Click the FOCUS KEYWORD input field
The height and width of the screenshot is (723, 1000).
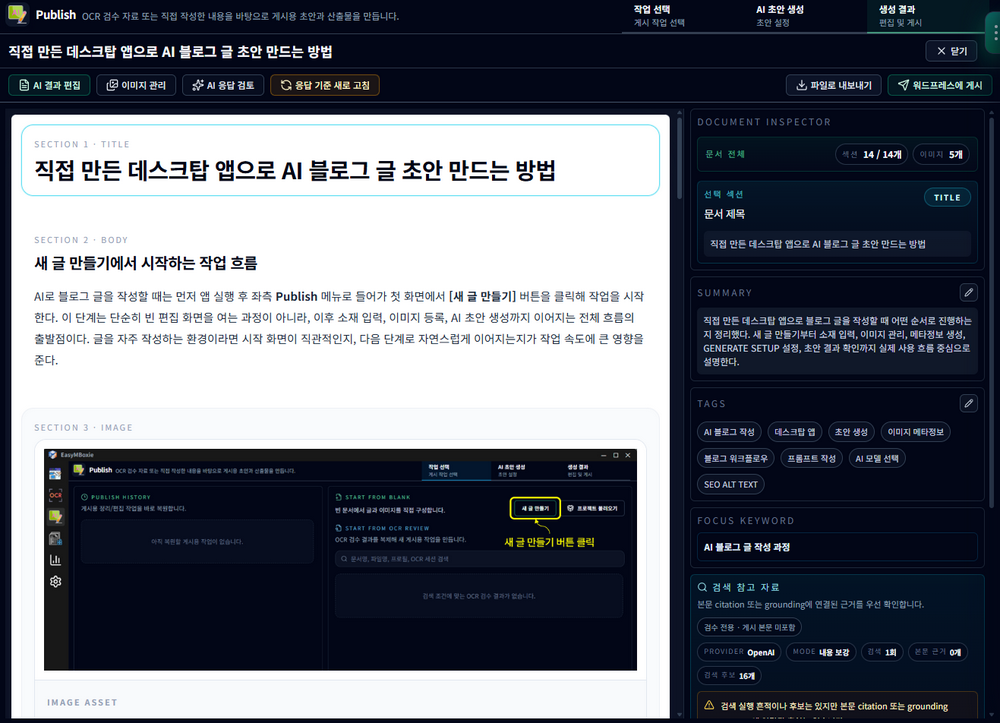click(x=837, y=547)
